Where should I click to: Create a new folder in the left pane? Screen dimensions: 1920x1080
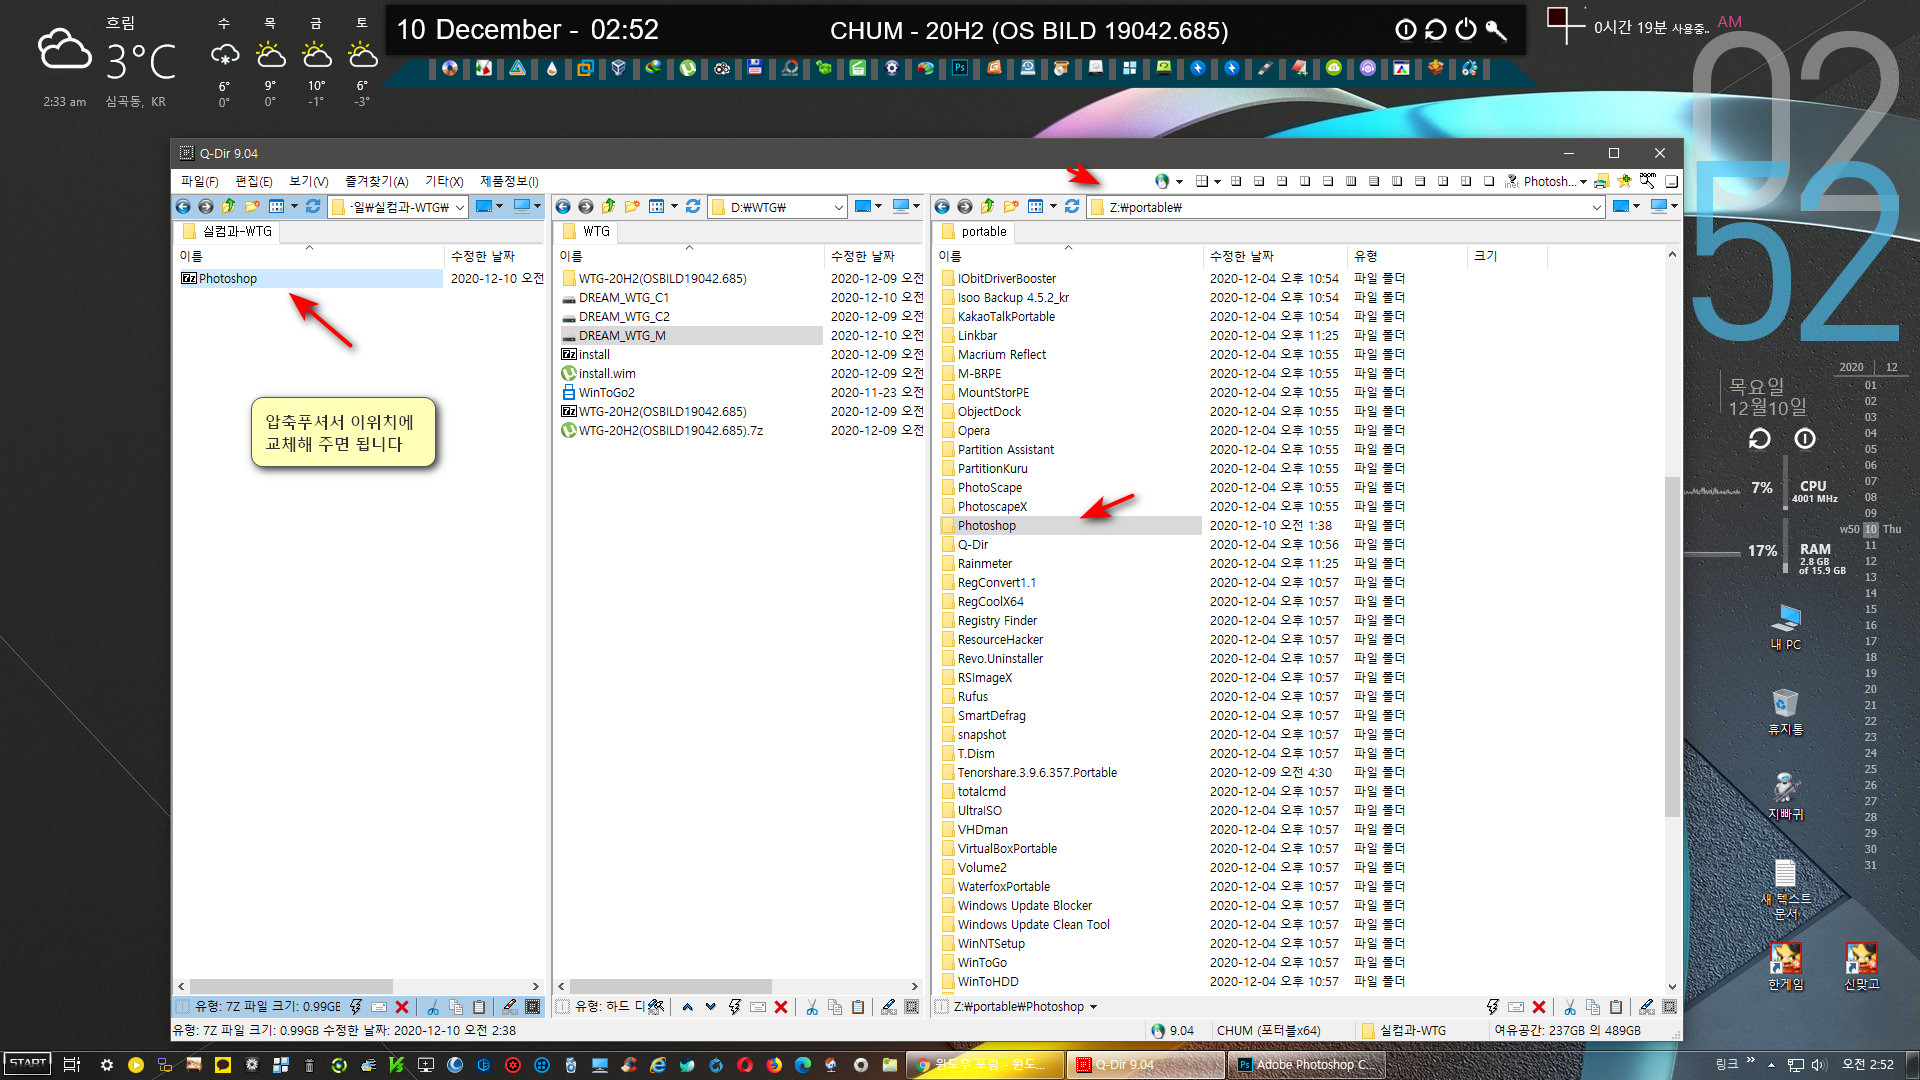coord(252,207)
